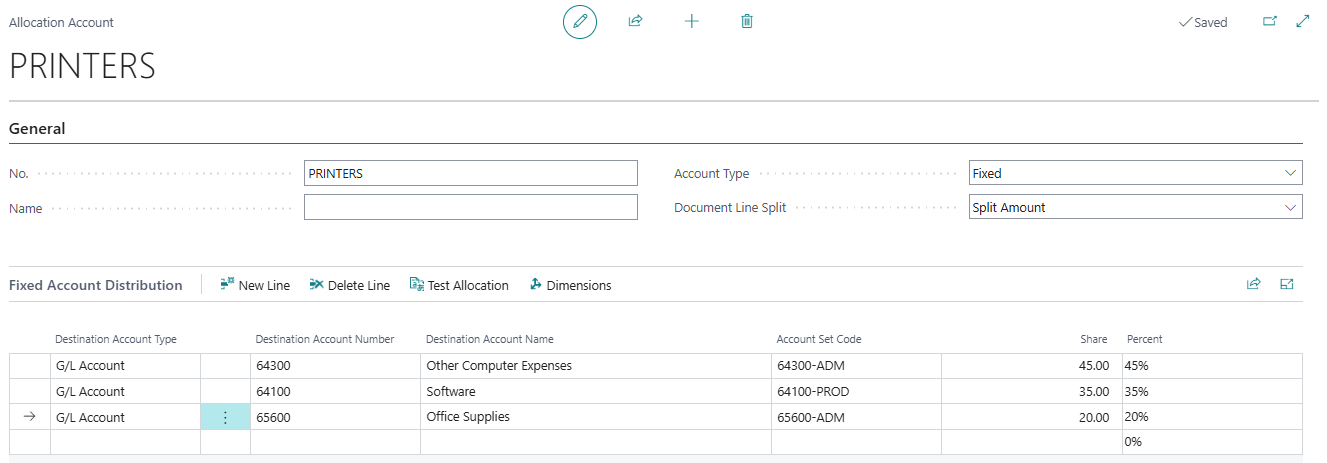Click the plus icon to create new

click(691, 21)
